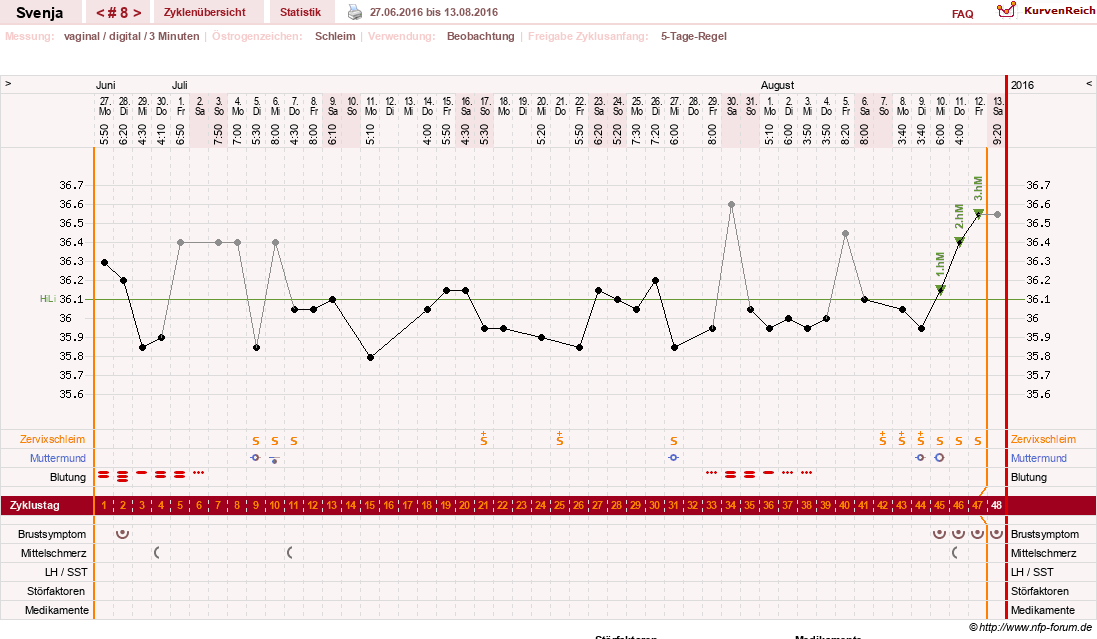
Task: Click the Schleim estrogen sign text
Action: click(x=335, y=36)
